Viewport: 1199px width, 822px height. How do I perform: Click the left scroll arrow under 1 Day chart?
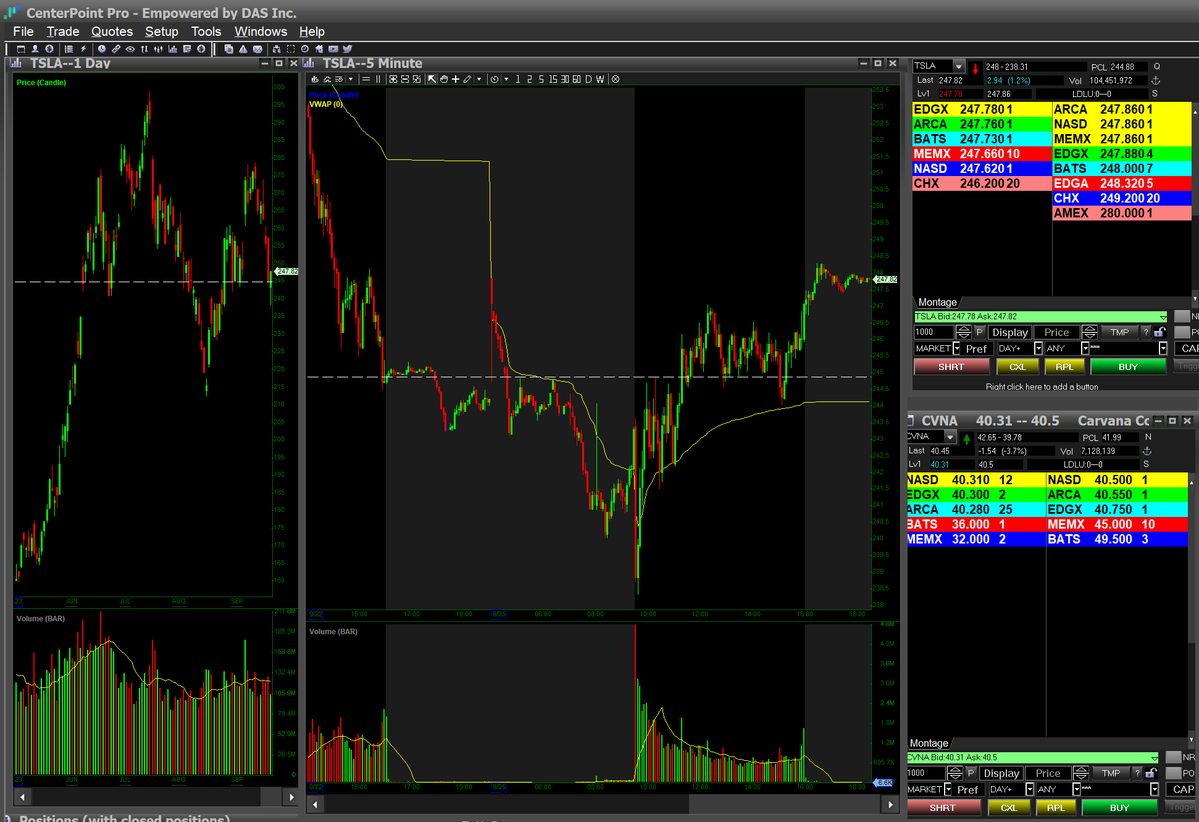tap(22, 797)
